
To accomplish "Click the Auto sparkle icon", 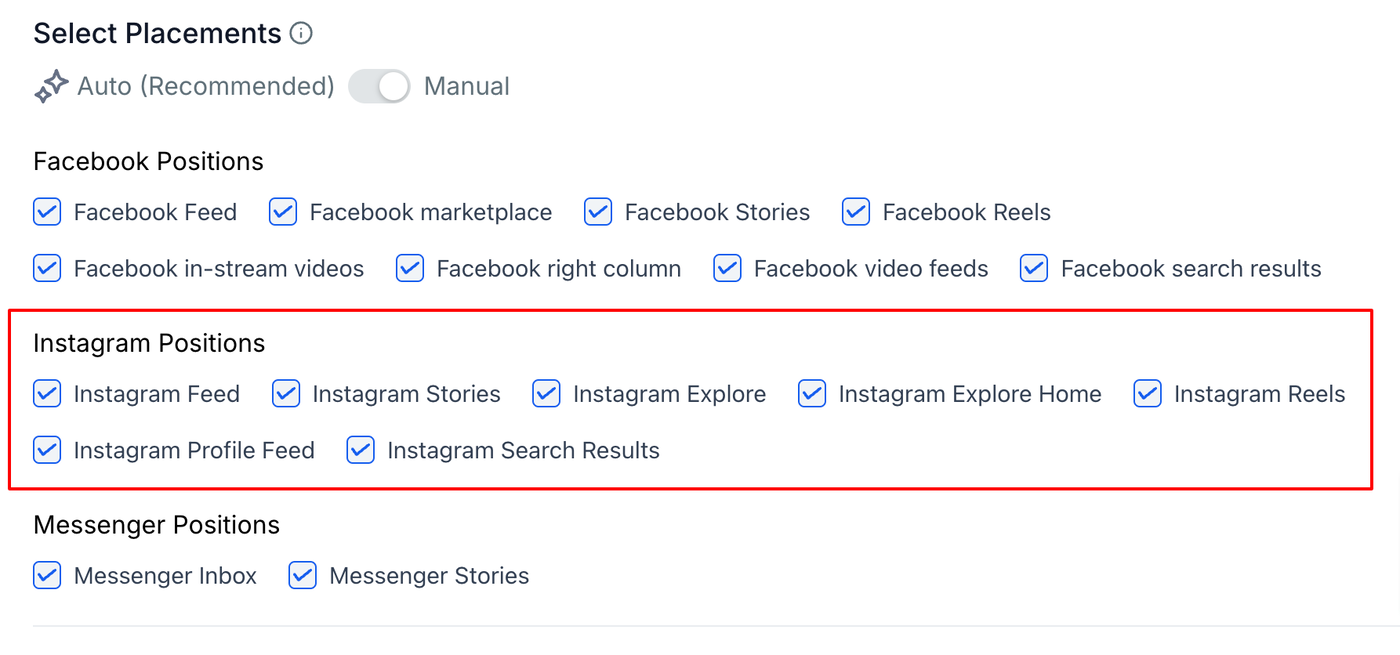I will point(51,87).
